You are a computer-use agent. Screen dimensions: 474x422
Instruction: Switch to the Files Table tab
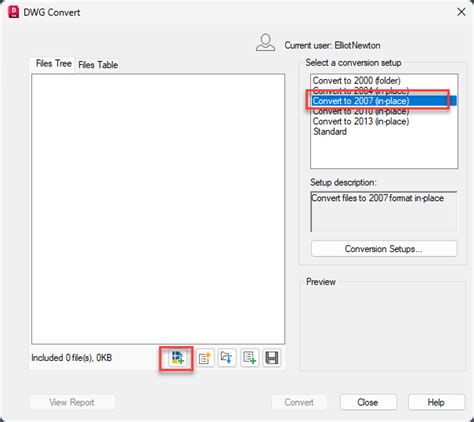pyautogui.click(x=98, y=65)
